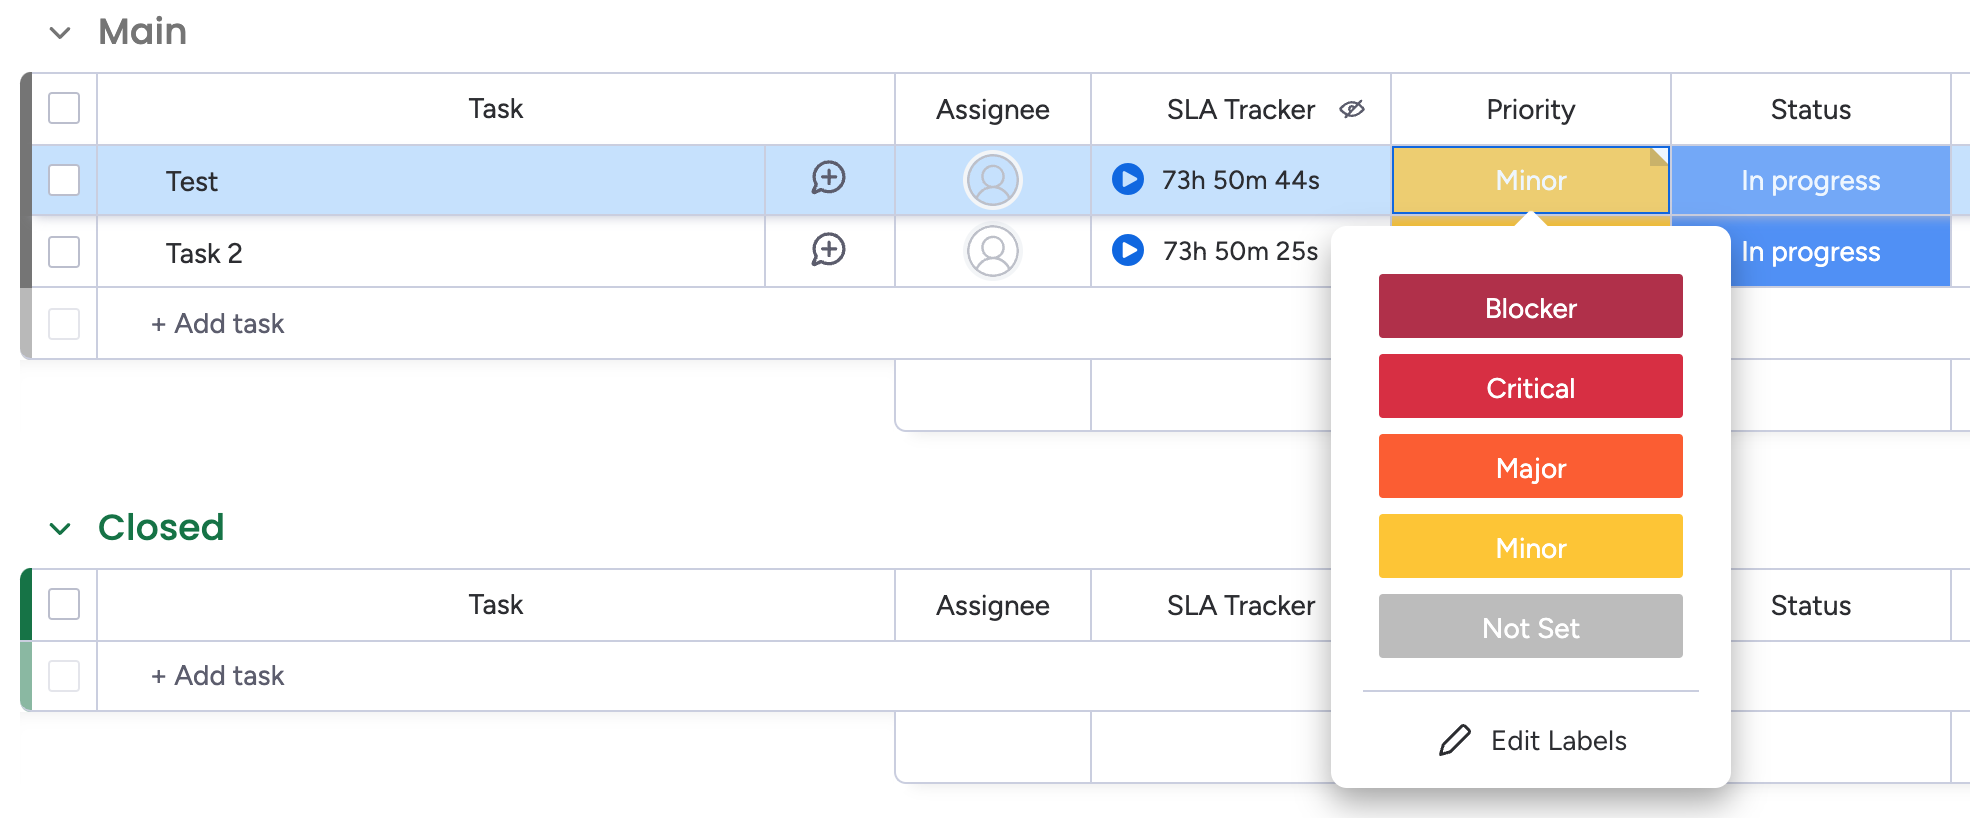Collapse the Main group chevron
Viewport: 1970px width, 818px height.
click(x=60, y=33)
